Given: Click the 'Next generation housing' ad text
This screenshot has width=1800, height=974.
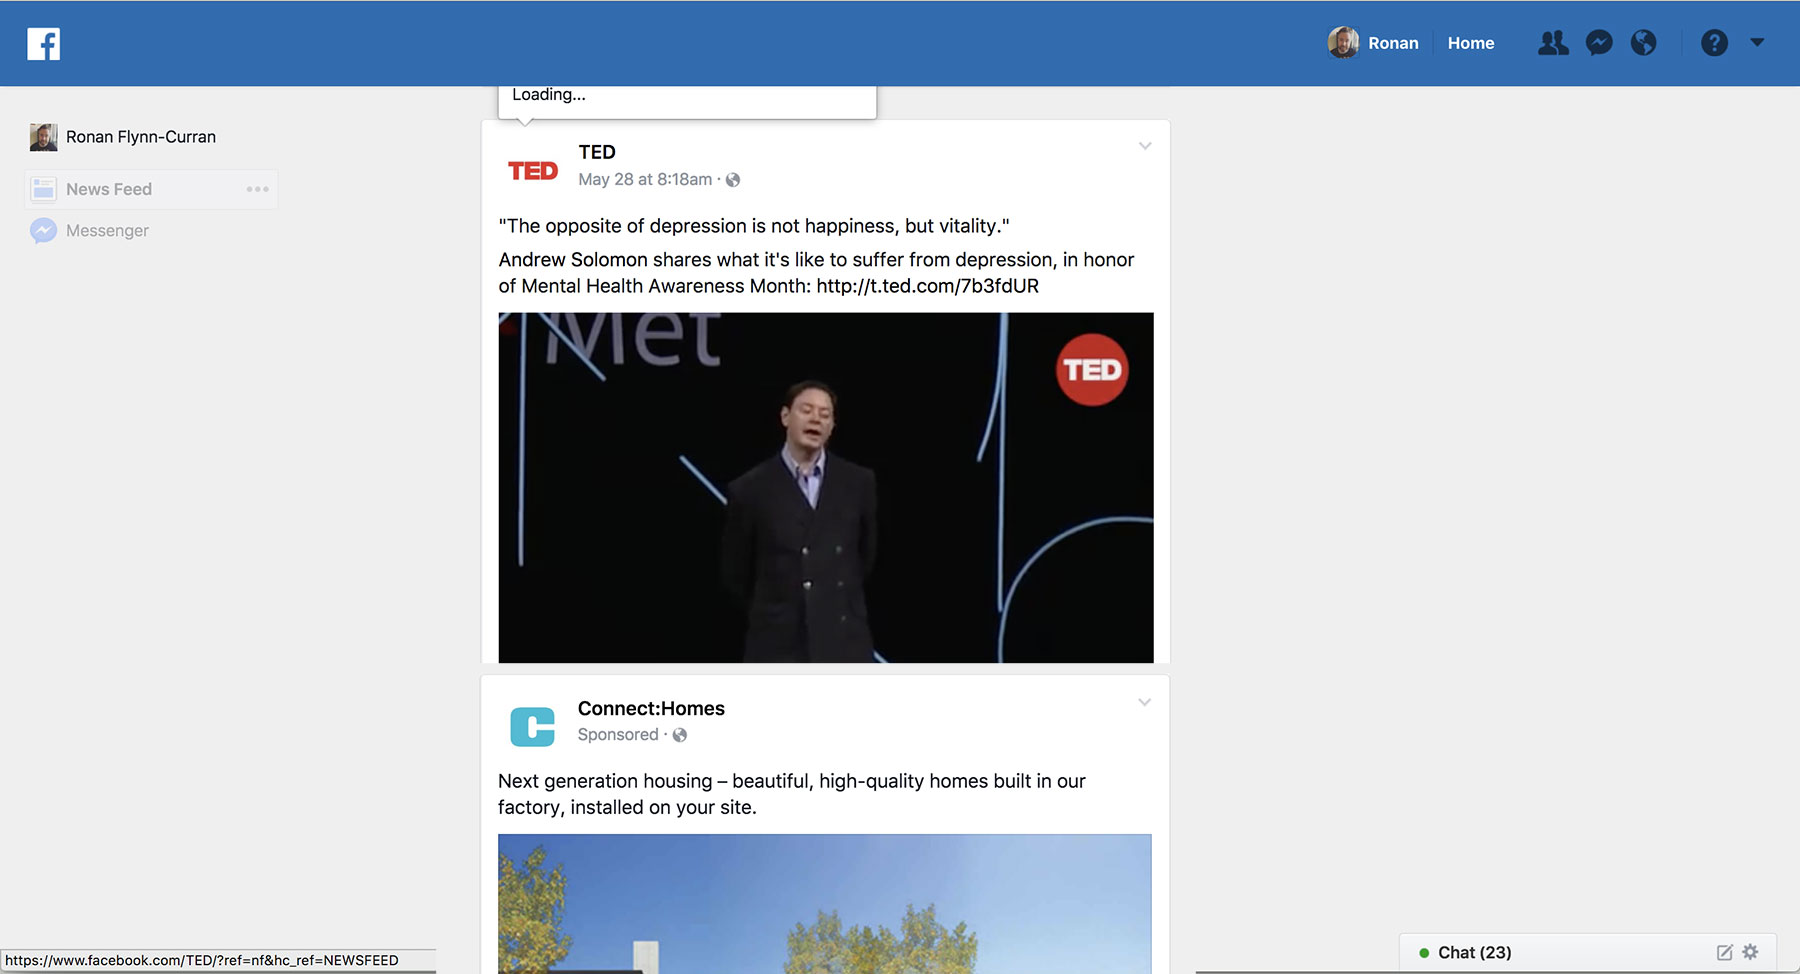Looking at the screenshot, I should tap(792, 794).
